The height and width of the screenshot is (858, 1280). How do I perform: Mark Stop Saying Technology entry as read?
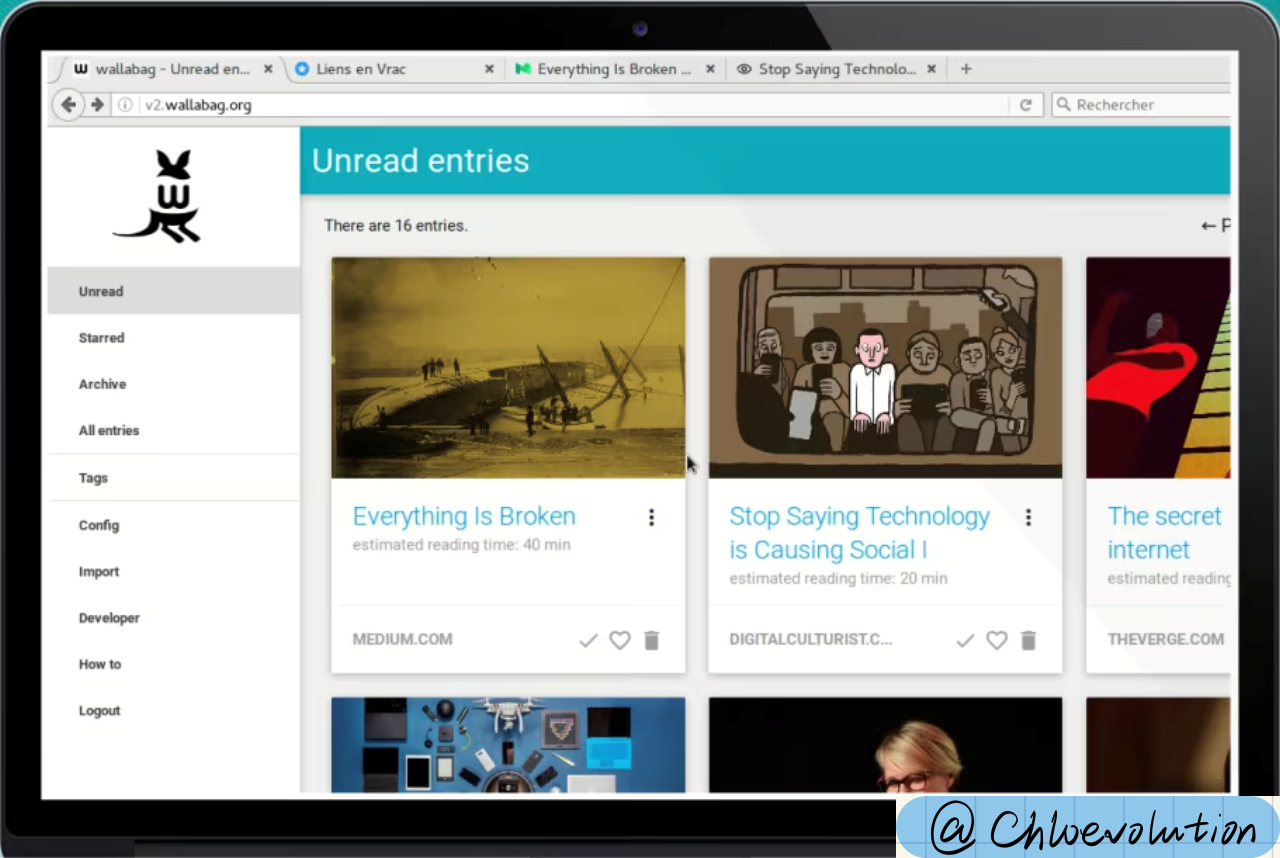click(965, 640)
